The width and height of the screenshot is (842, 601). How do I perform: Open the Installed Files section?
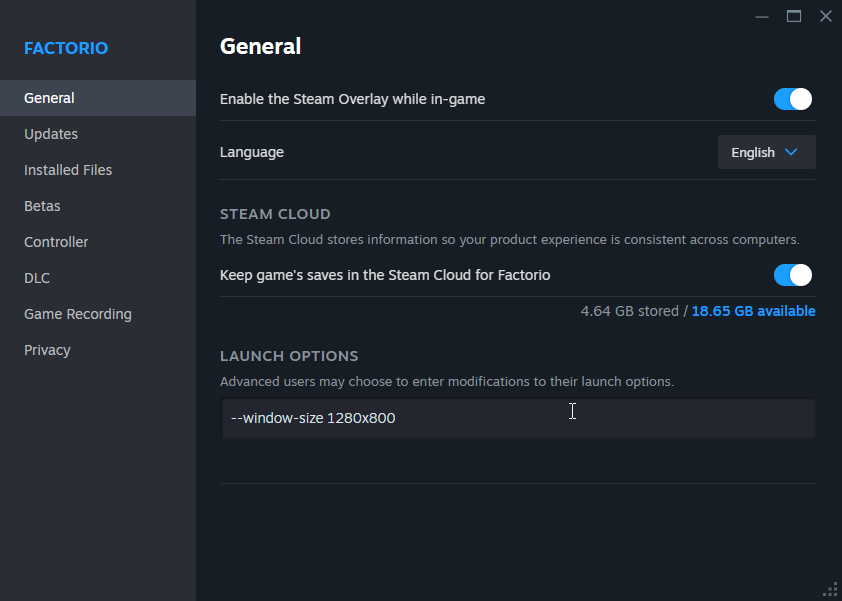pyautogui.click(x=68, y=170)
